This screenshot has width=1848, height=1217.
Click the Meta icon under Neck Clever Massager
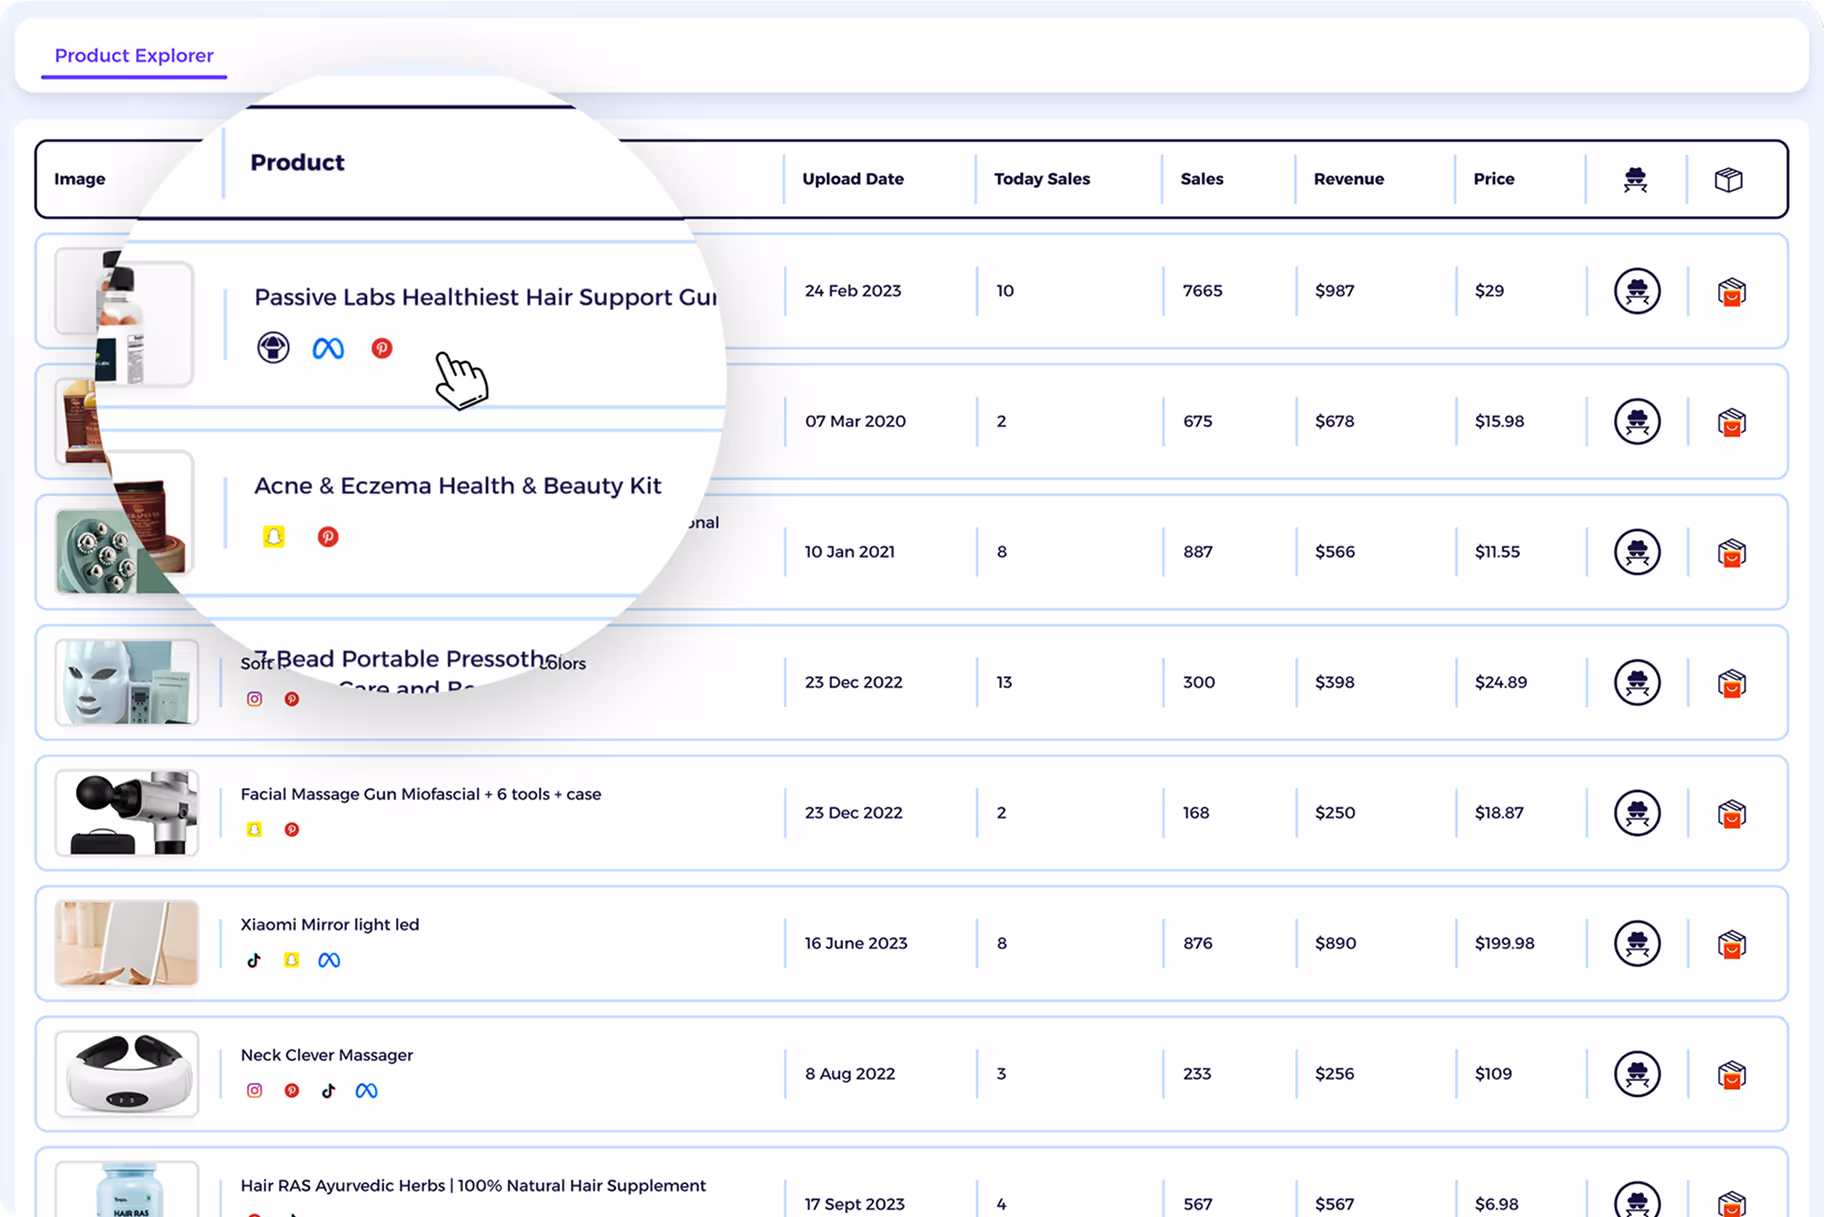click(x=366, y=1091)
